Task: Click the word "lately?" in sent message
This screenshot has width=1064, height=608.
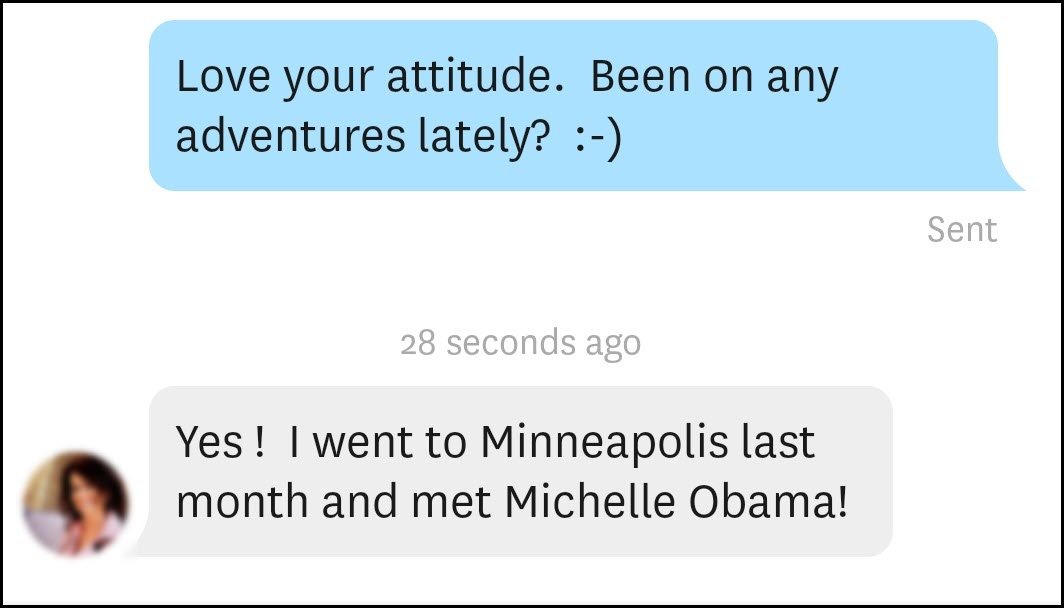Action: 483,136
